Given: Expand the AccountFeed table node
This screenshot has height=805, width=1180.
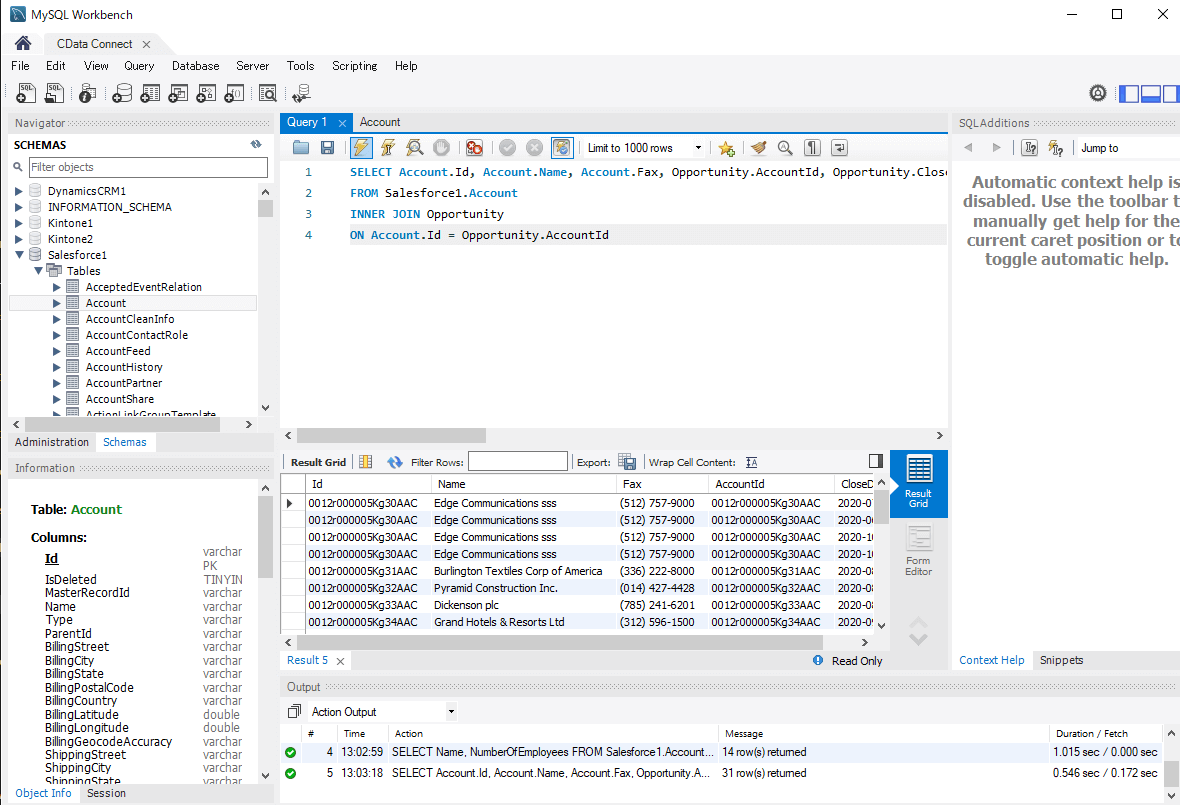Looking at the screenshot, I should (57, 351).
